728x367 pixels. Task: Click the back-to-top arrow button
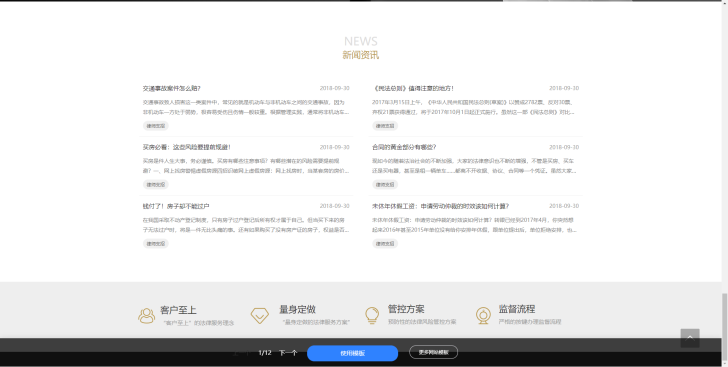[x=690, y=338]
